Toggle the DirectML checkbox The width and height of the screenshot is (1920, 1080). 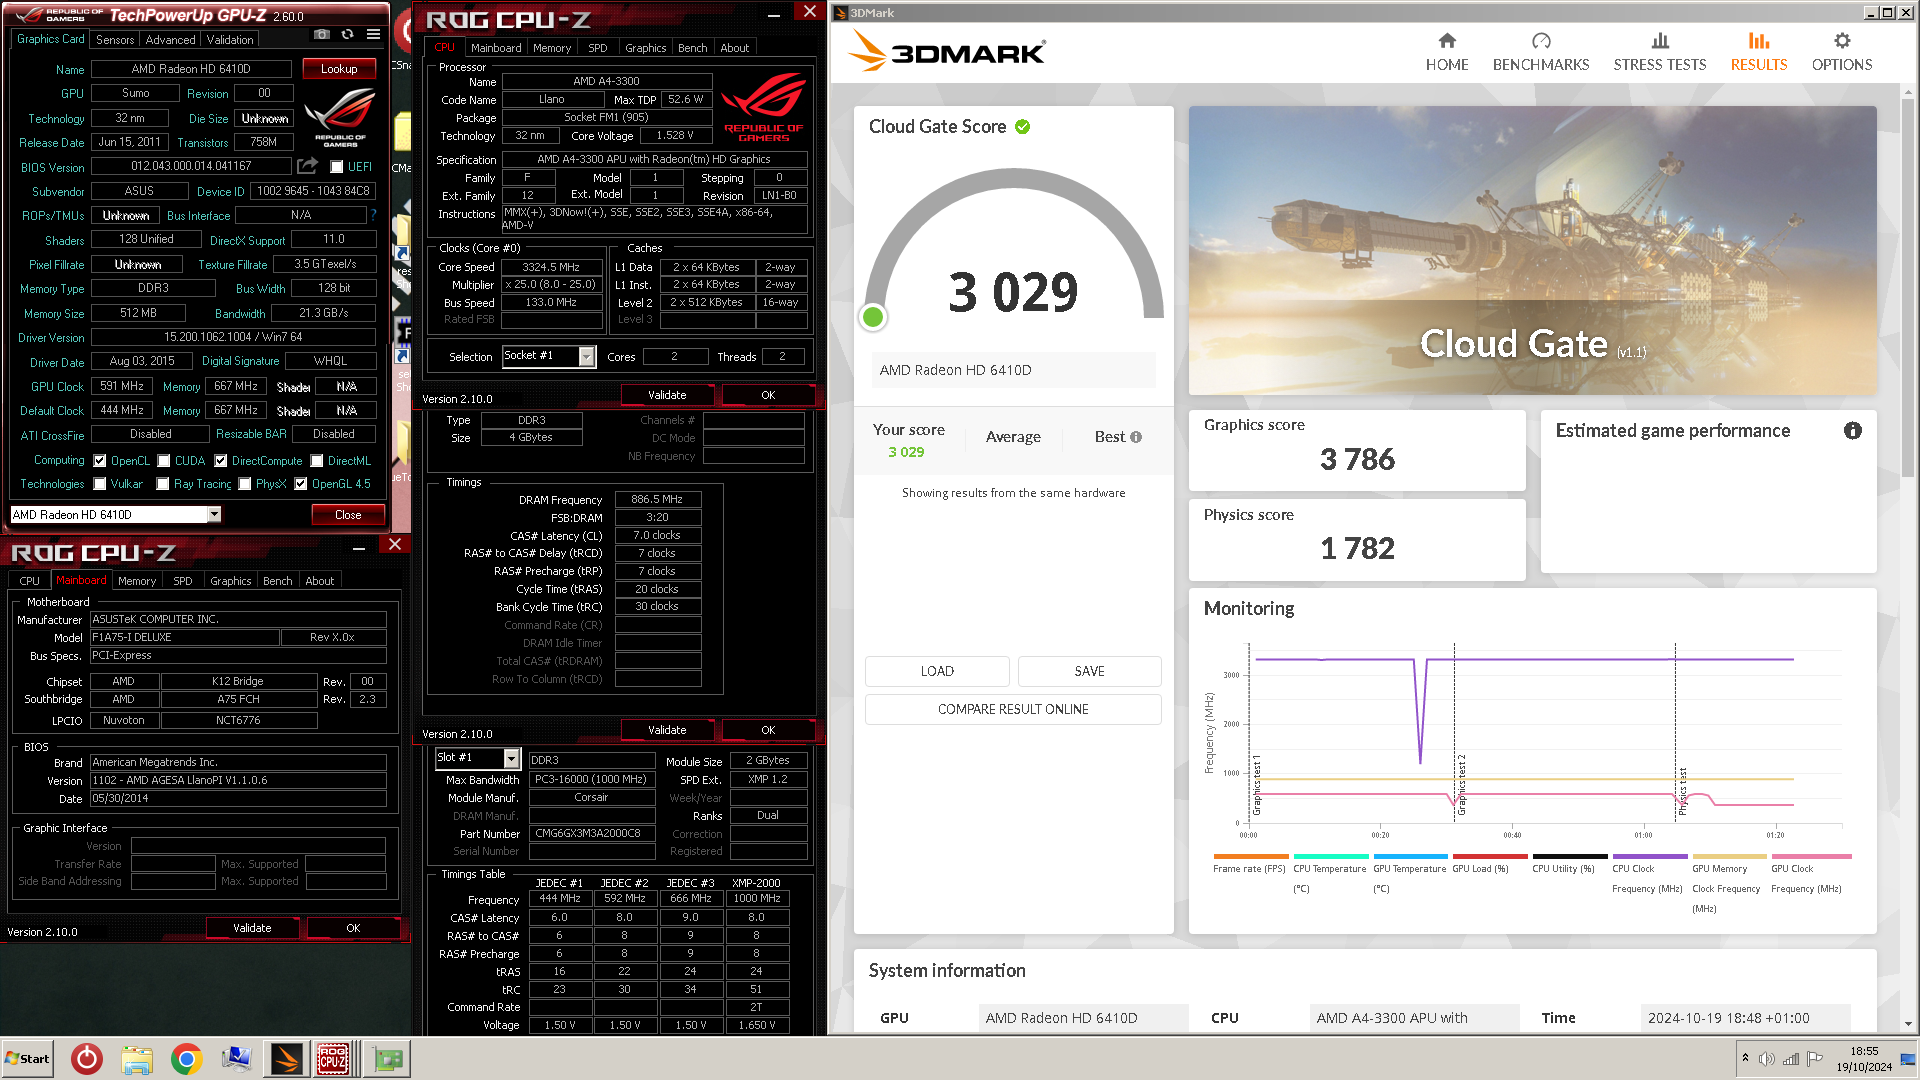click(x=317, y=461)
